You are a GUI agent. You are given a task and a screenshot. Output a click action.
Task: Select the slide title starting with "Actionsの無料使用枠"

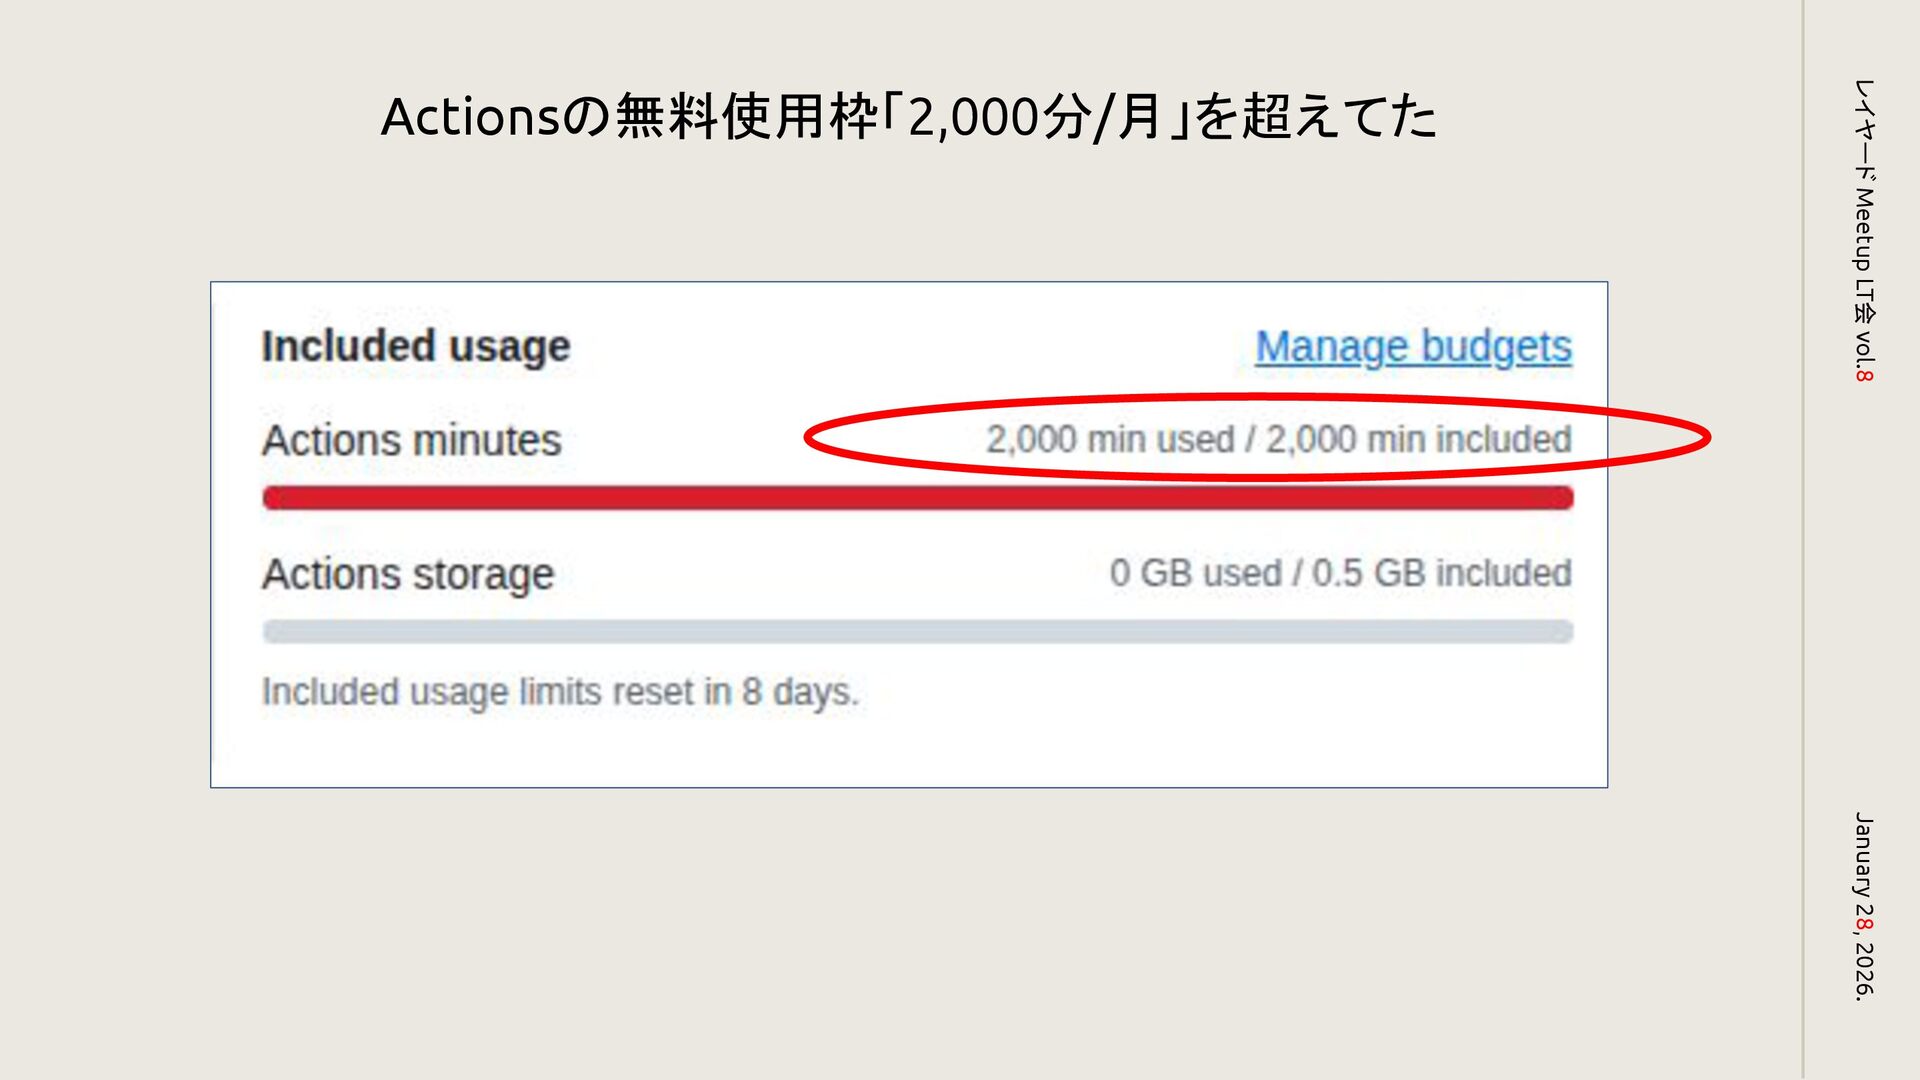point(908,117)
